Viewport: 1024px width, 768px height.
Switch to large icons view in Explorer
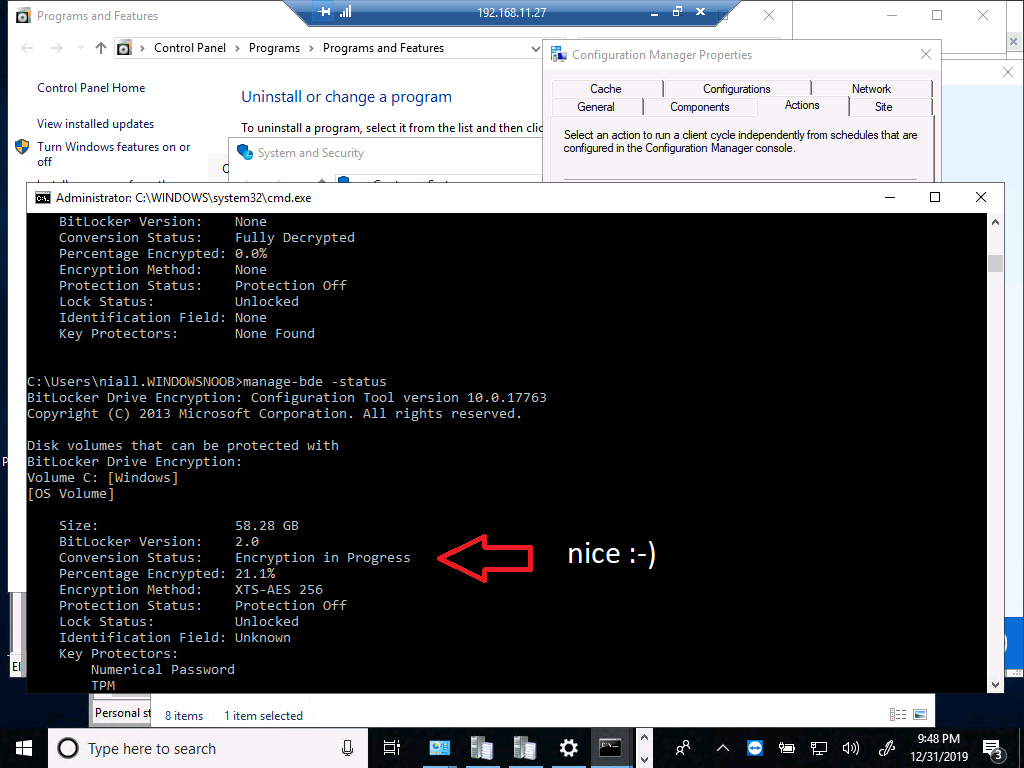pos(920,714)
